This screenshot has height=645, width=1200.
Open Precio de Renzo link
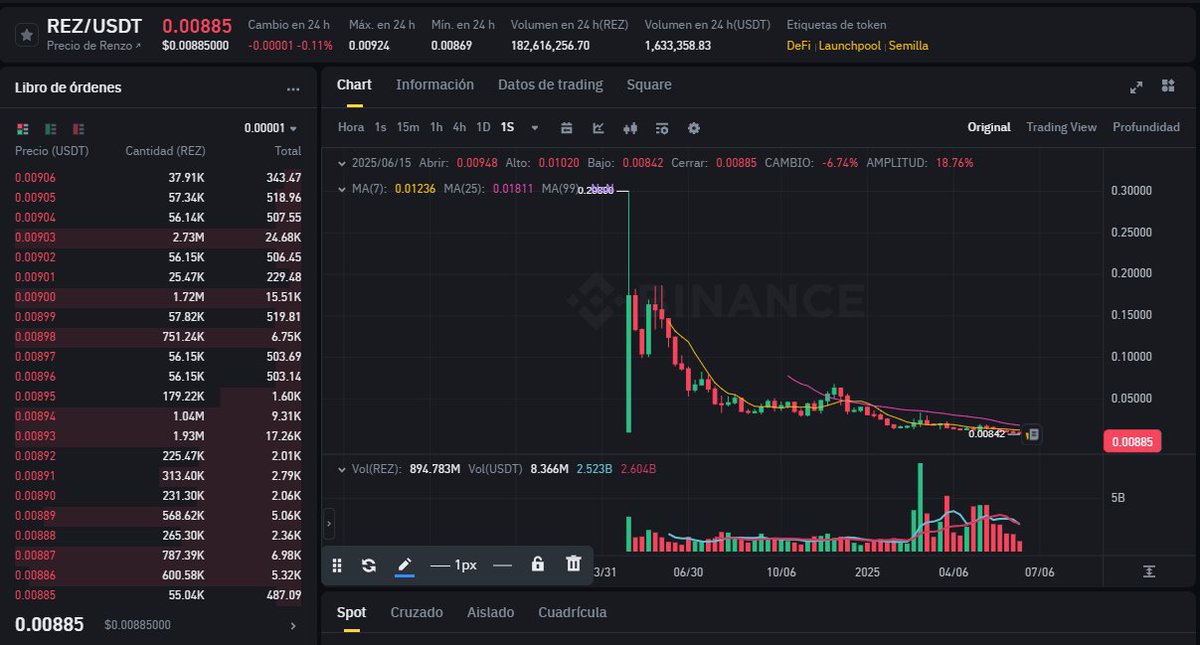(x=94, y=45)
